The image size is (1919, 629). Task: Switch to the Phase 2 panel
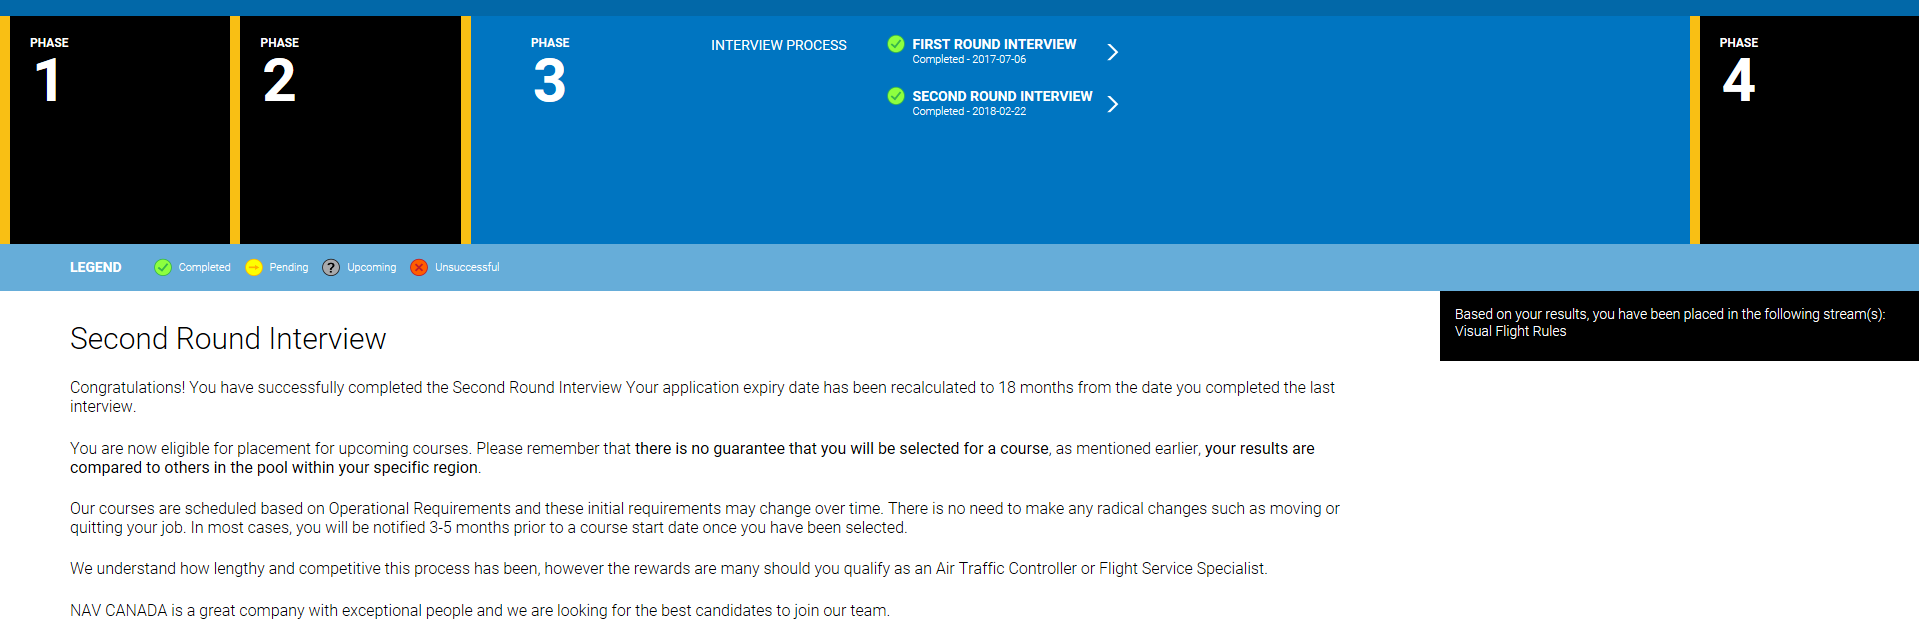pyautogui.click(x=350, y=130)
